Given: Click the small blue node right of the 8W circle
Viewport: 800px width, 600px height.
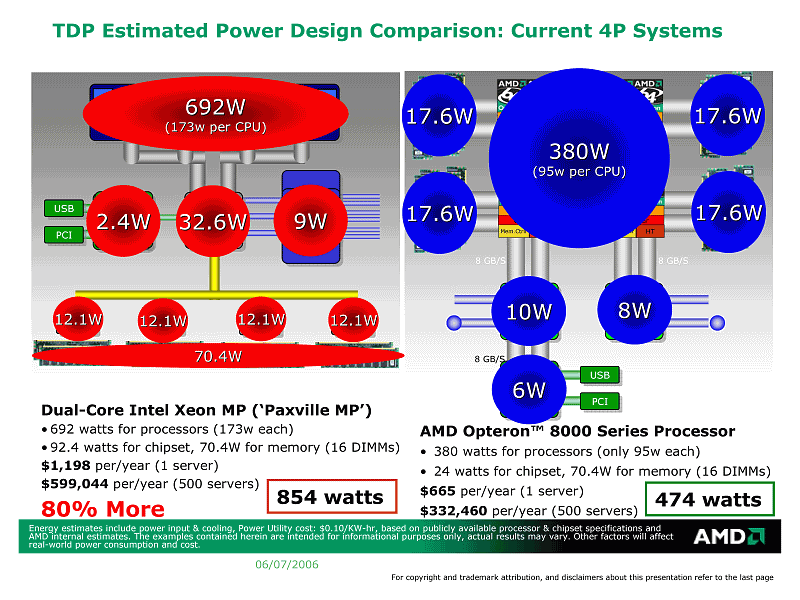Looking at the screenshot, I should 717,322.
